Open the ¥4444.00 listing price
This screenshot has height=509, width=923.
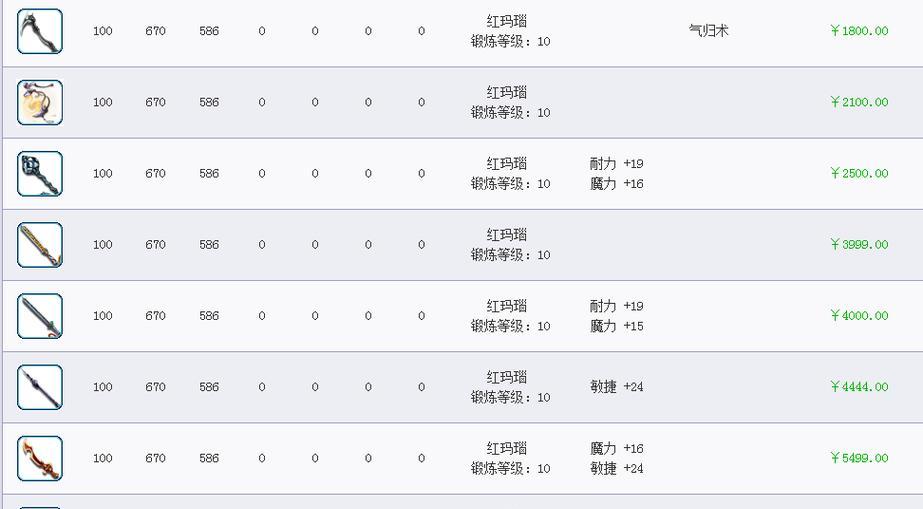click(859, 387)
